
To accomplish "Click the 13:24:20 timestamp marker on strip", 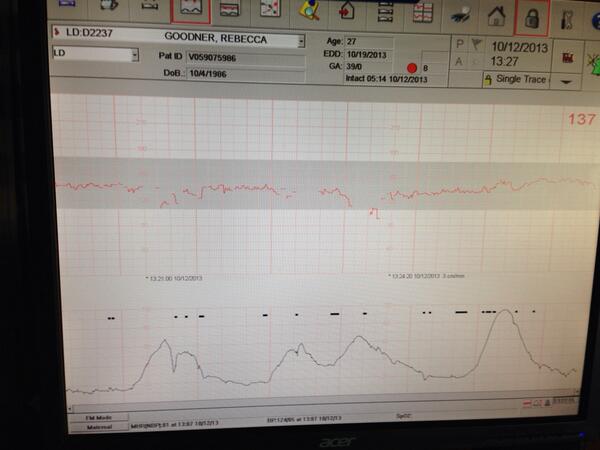I will [426, 276].
